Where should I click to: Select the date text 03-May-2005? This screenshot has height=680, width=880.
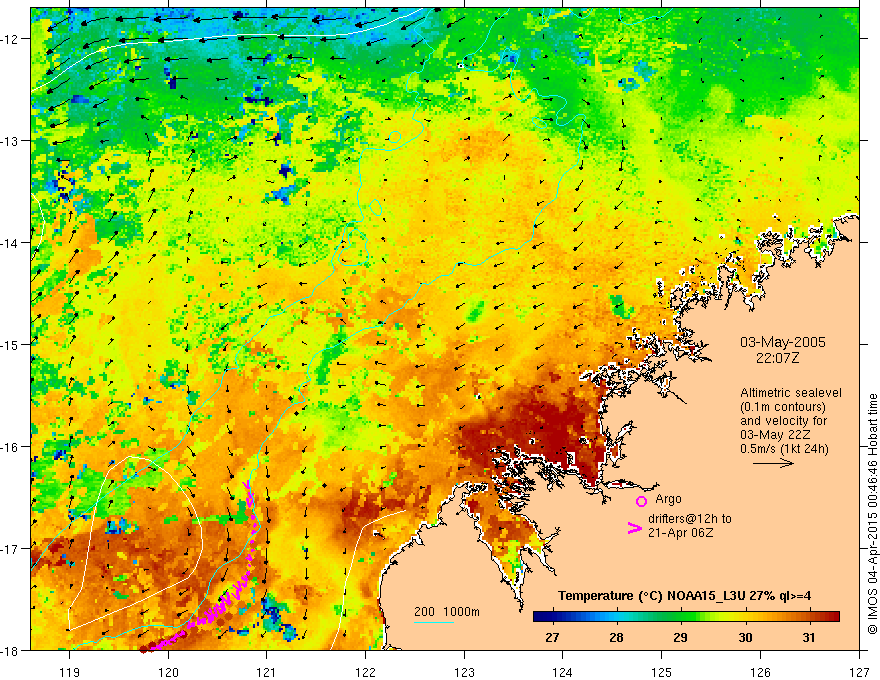coord(782,342)
